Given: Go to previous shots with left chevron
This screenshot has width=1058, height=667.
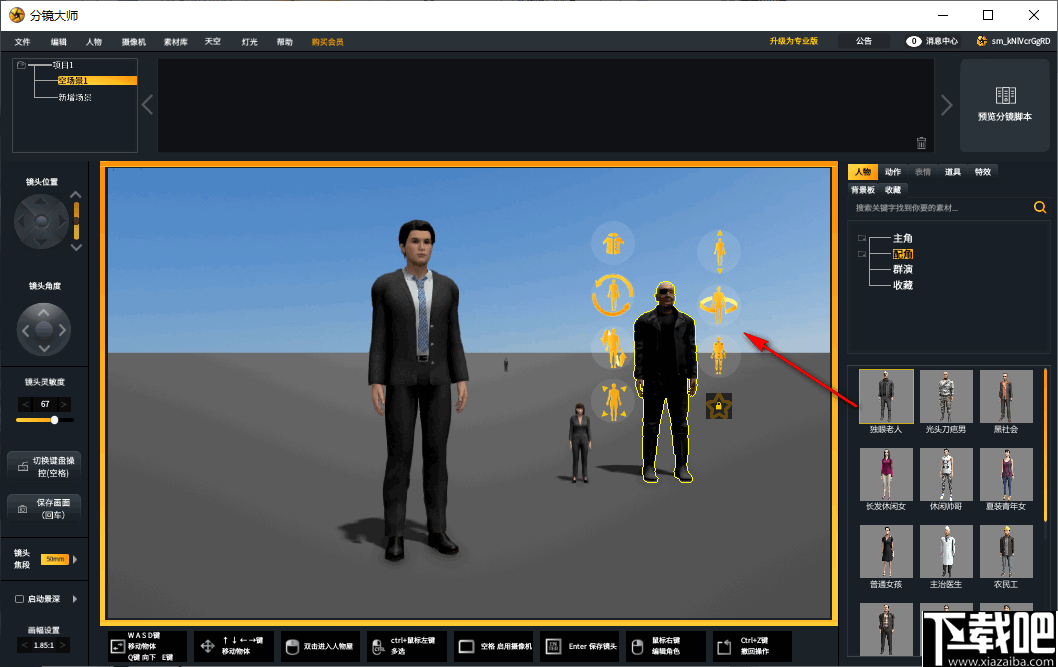Looking at the screenshot, I should point(147,105).
